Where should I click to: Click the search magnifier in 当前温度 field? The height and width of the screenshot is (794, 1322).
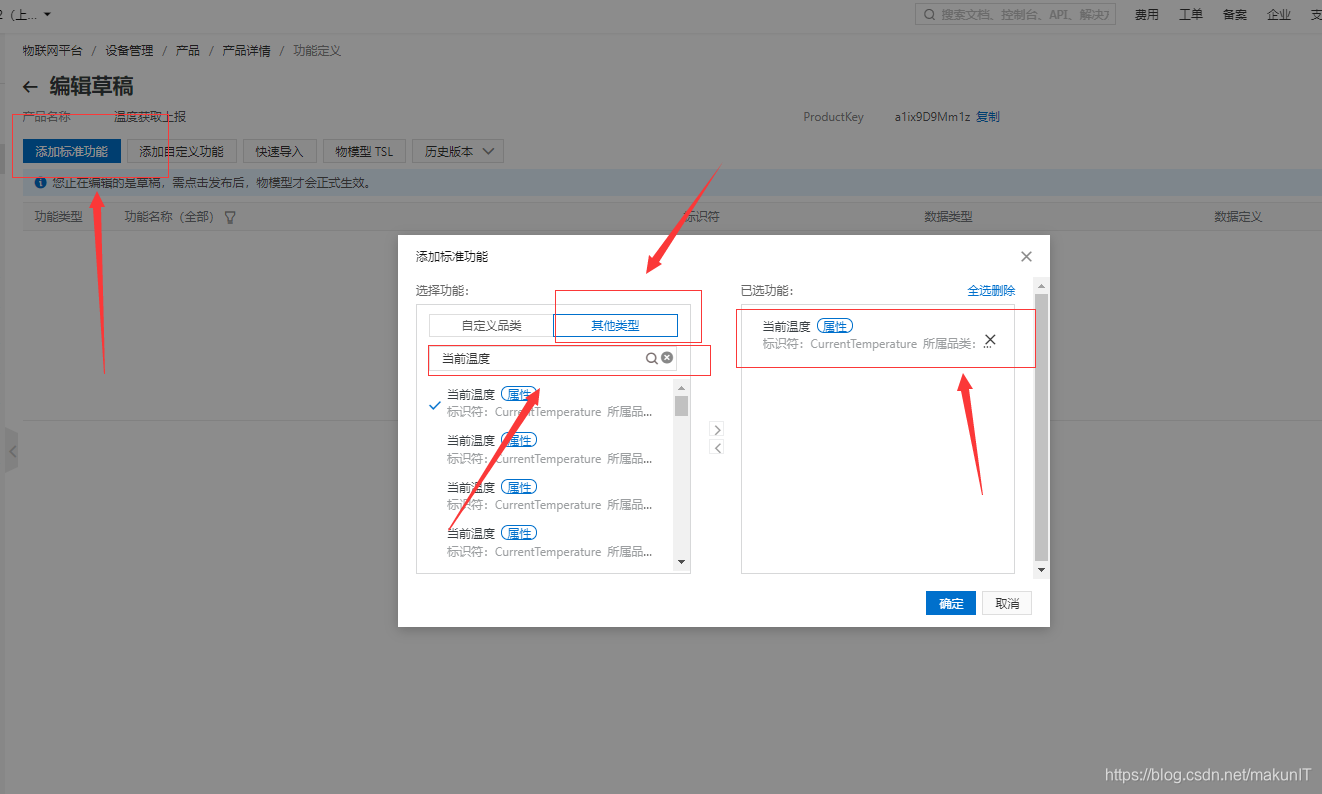(651, 358)
